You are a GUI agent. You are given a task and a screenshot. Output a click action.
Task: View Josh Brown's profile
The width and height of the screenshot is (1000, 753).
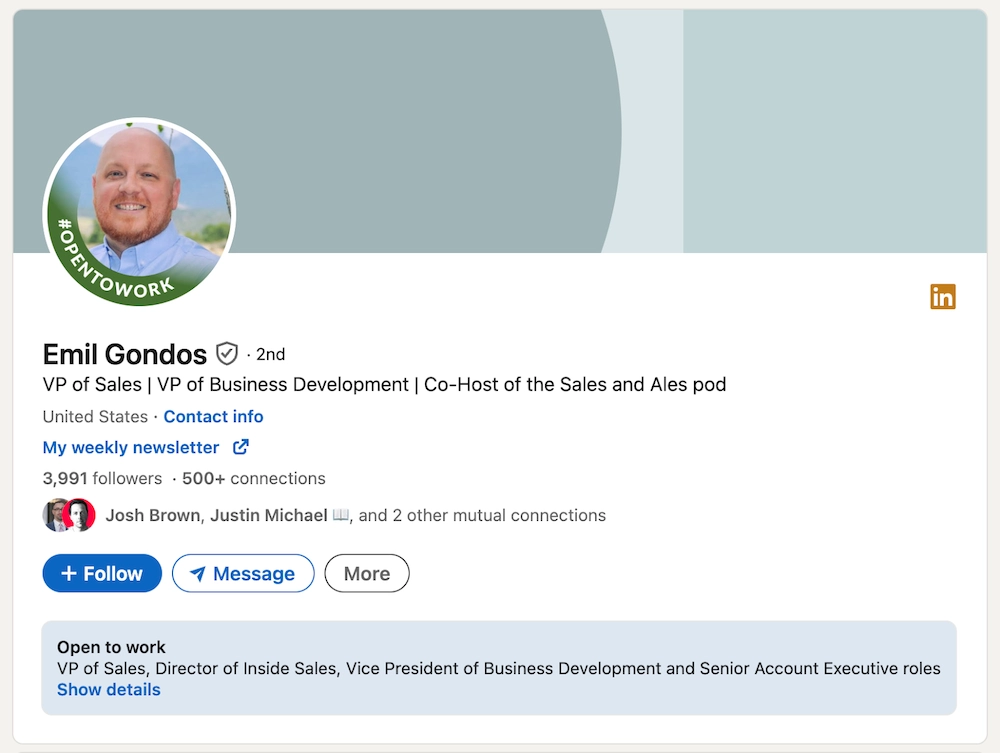152,515
